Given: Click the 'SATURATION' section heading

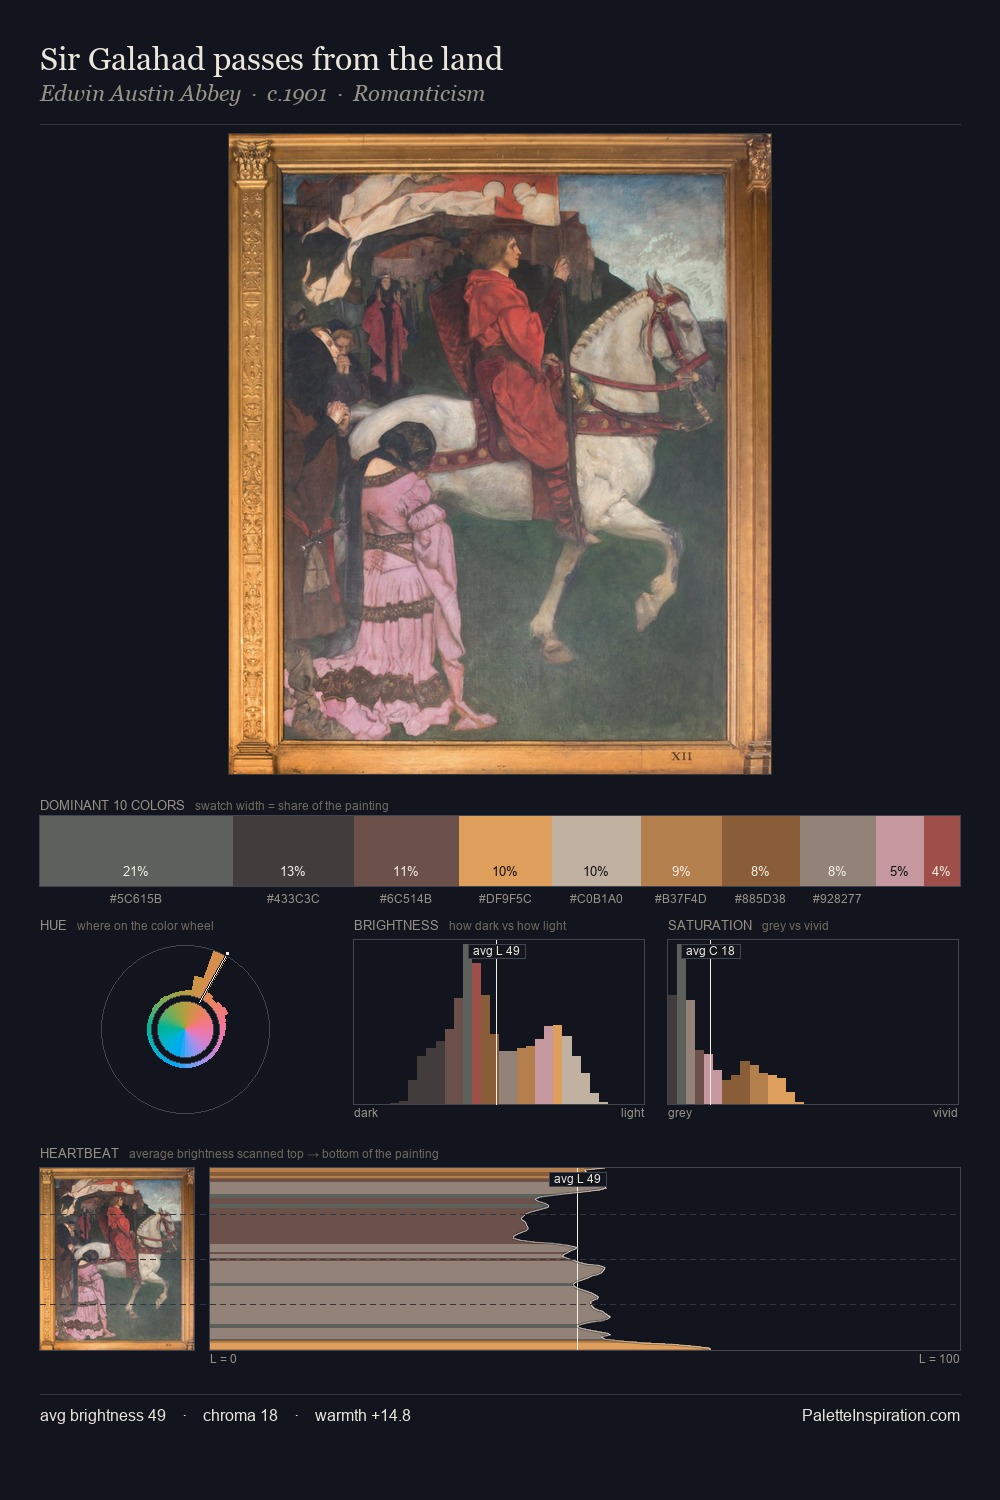Looking at the screenshot, I should [x=710, y=925].
